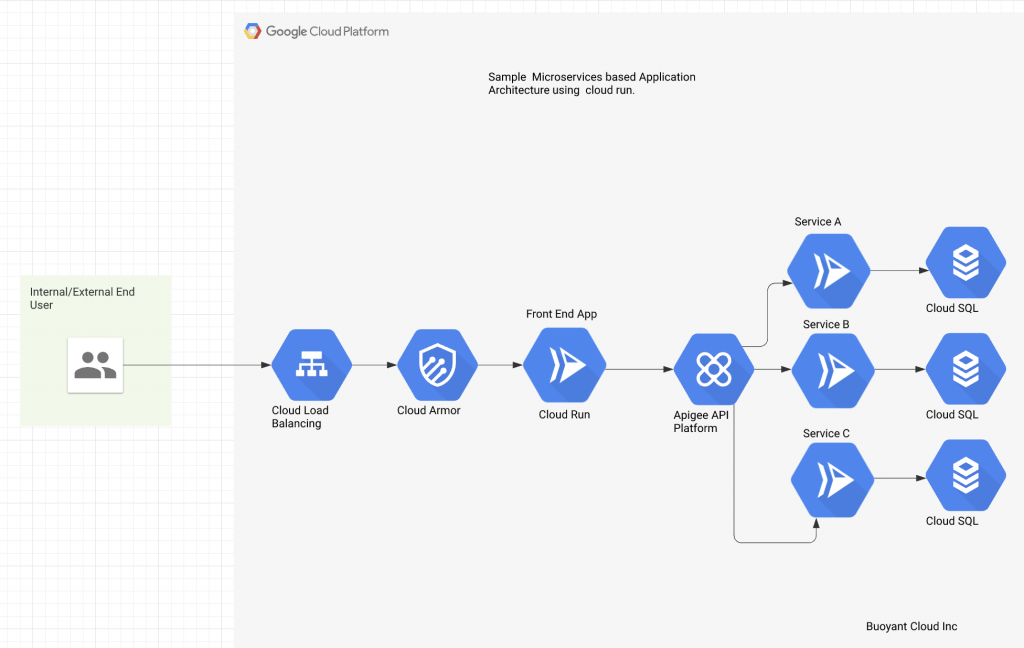Select the end user people icon

pyautogui.click(x=95, y=365)
